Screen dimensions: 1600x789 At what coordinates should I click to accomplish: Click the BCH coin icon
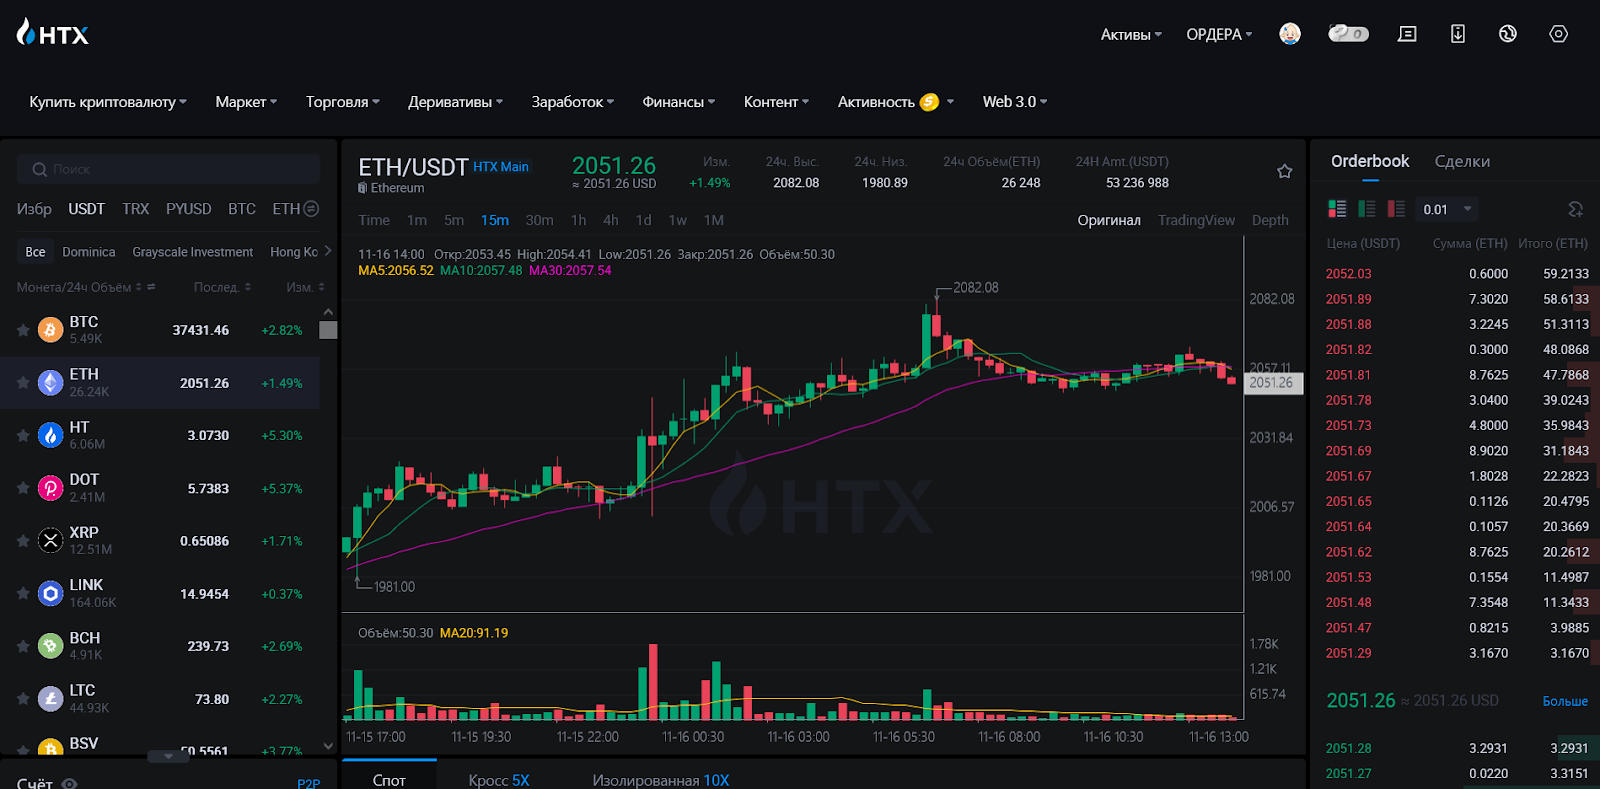50,646
